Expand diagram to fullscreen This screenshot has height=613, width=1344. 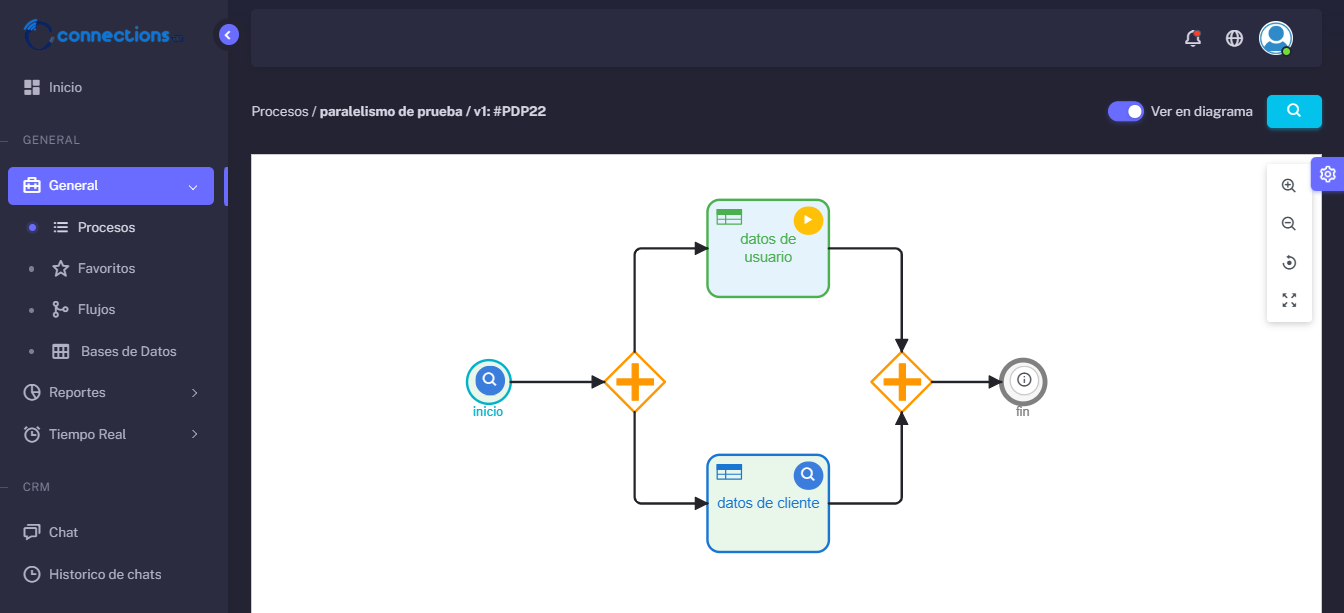[x=1289, y=300]
